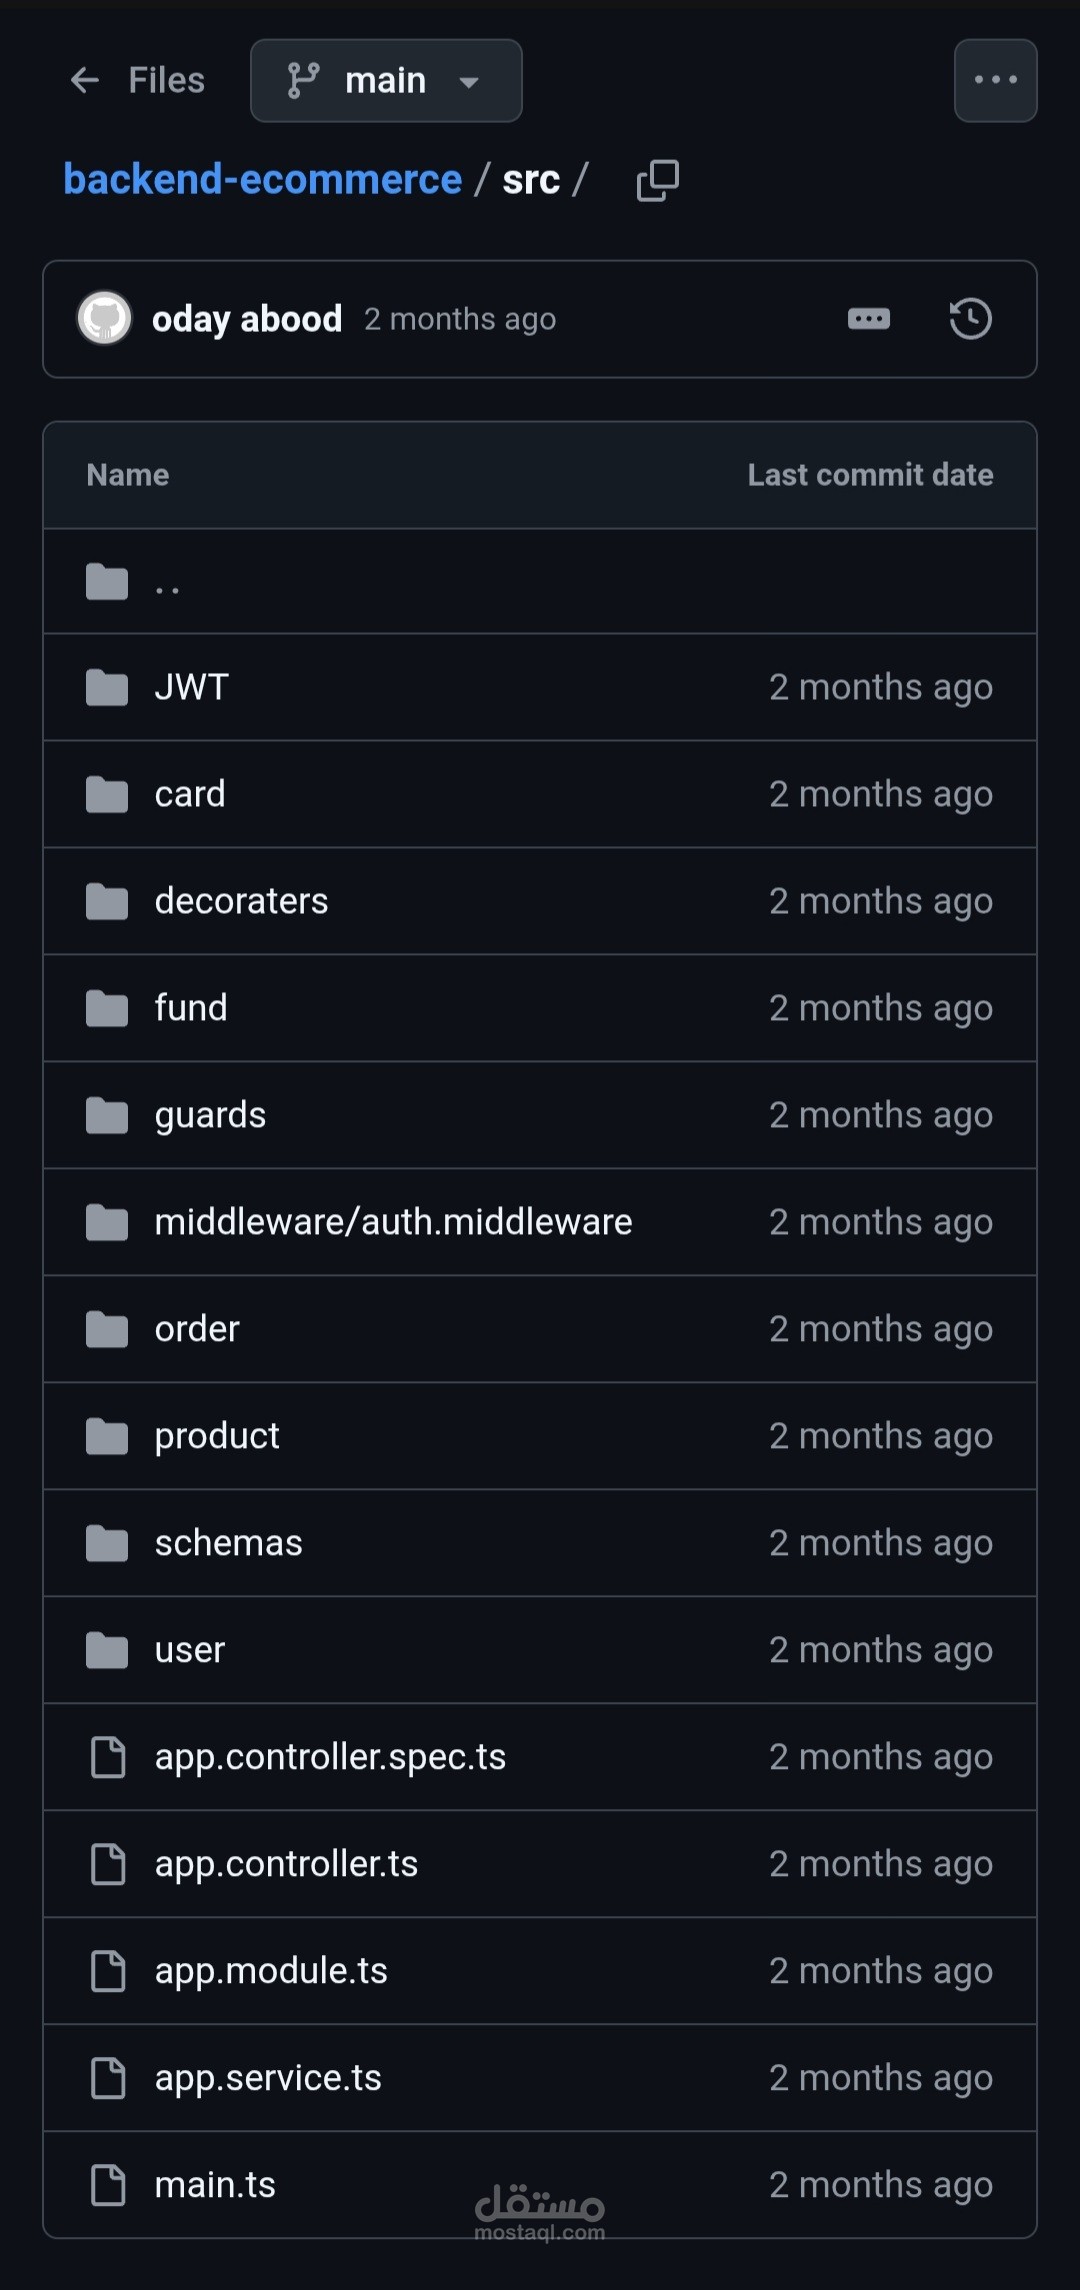Open the backend-ecommerce repository link
This screenshot has width=1080, height=2290.
click(263, 180)
